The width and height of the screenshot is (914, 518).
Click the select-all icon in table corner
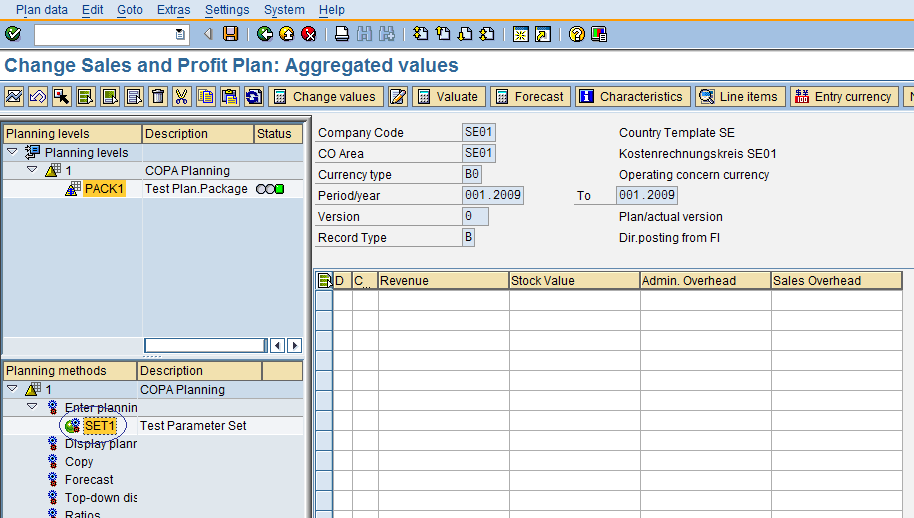pos(324,281)
